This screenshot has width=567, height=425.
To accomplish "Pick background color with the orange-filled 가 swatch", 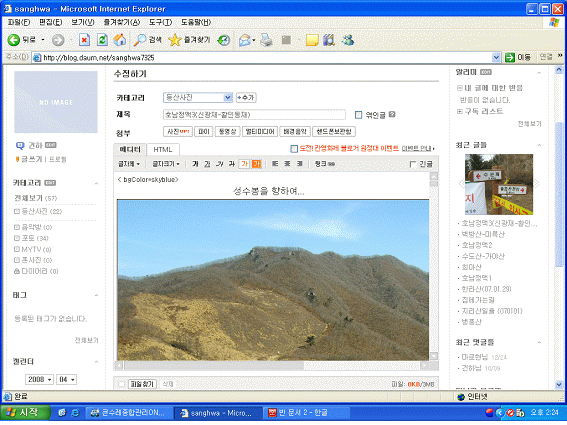I will click(x=256, y=164).
